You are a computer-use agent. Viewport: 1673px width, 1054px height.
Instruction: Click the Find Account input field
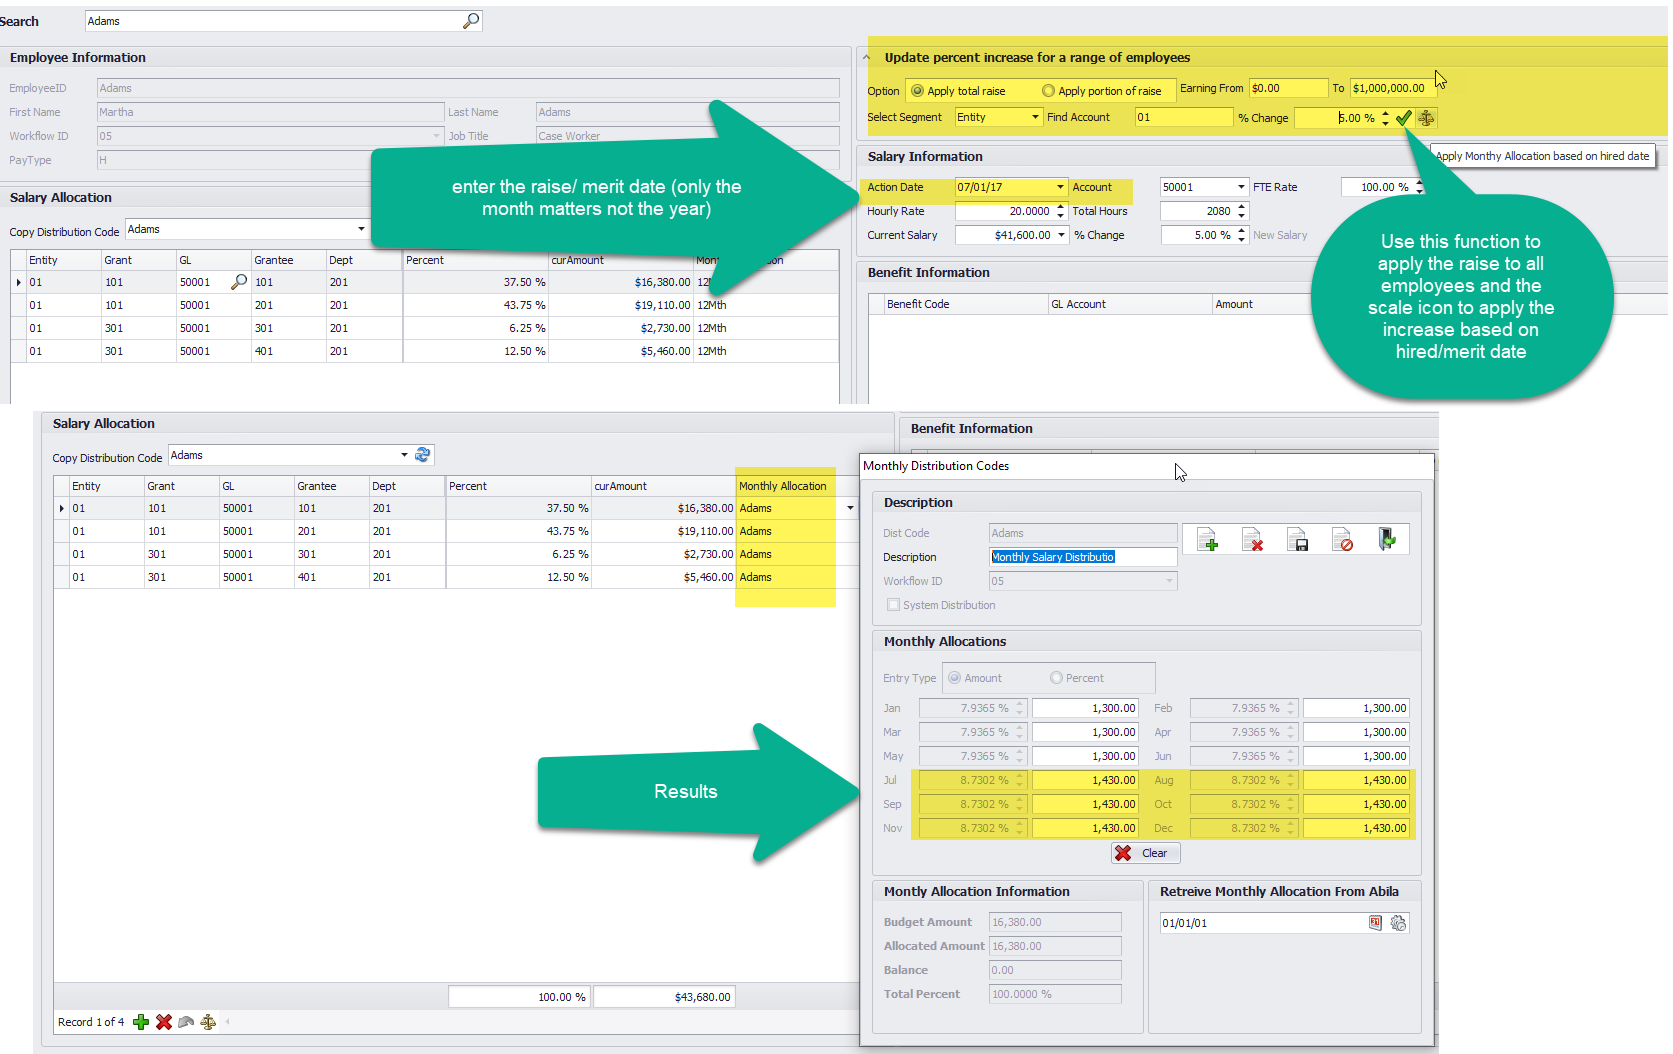1183,117
